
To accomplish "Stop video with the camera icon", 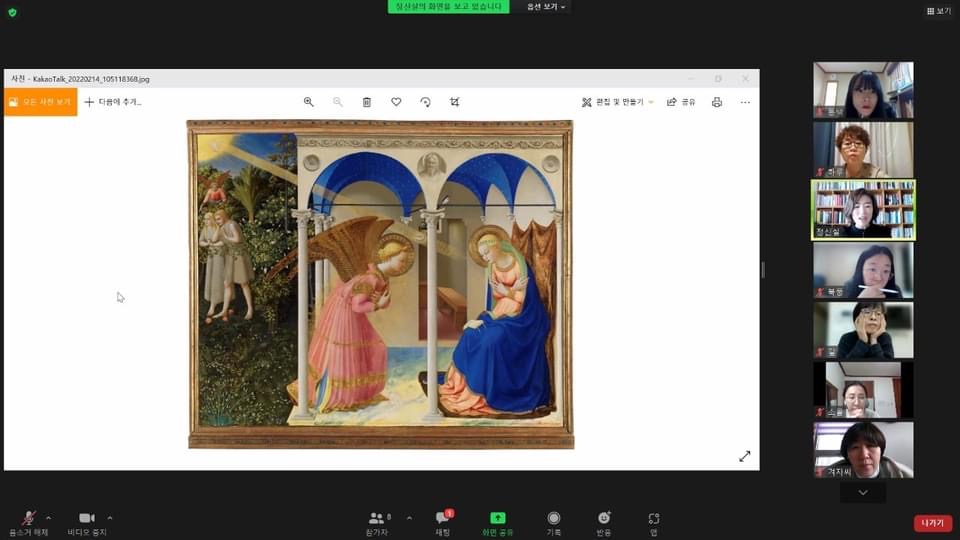I will (x=87, y=523).
